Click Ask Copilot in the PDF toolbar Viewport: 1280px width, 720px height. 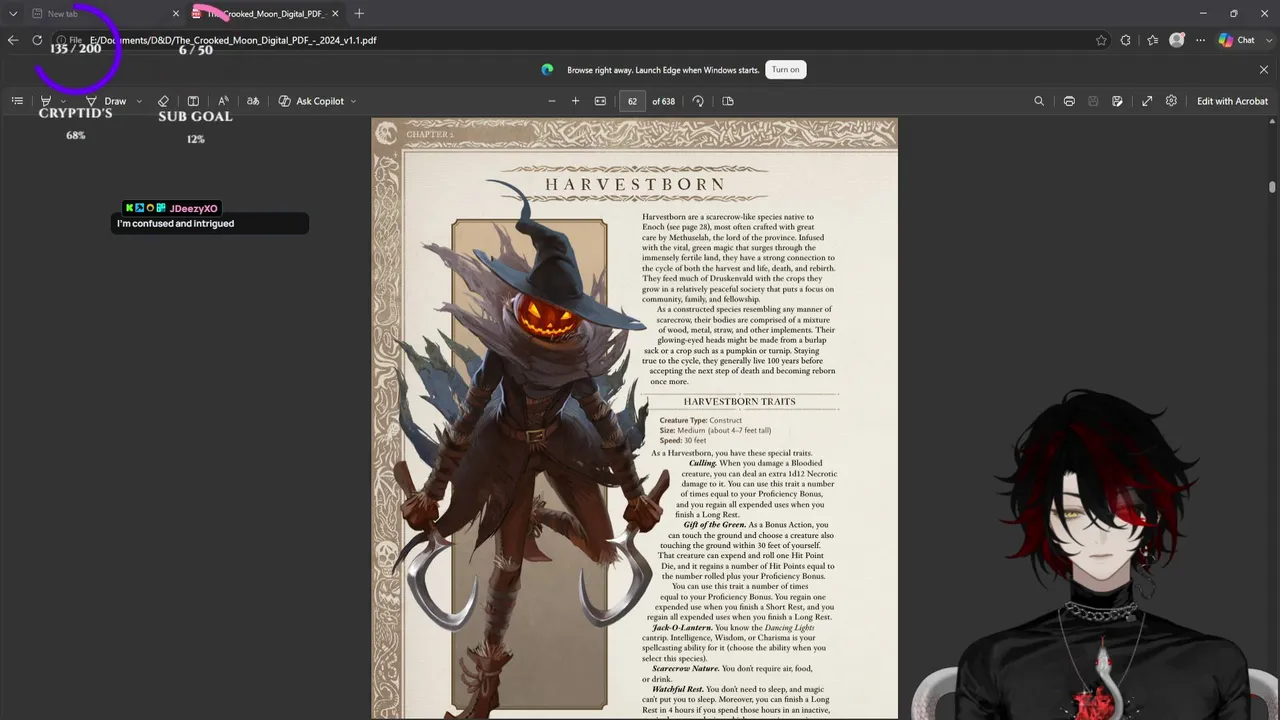311,101
